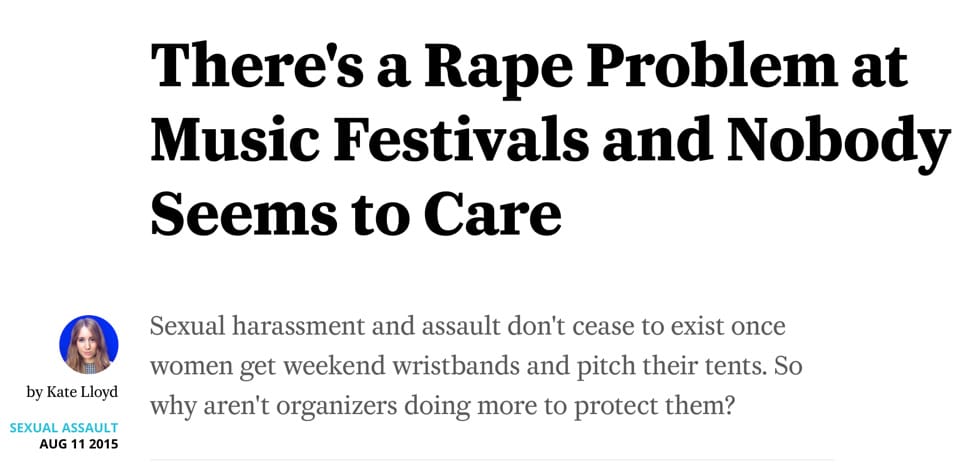Click the AUG 11 2015 publish date
Image resolution: width=978 pixels, height=467 pixels.
pos(79,443)
